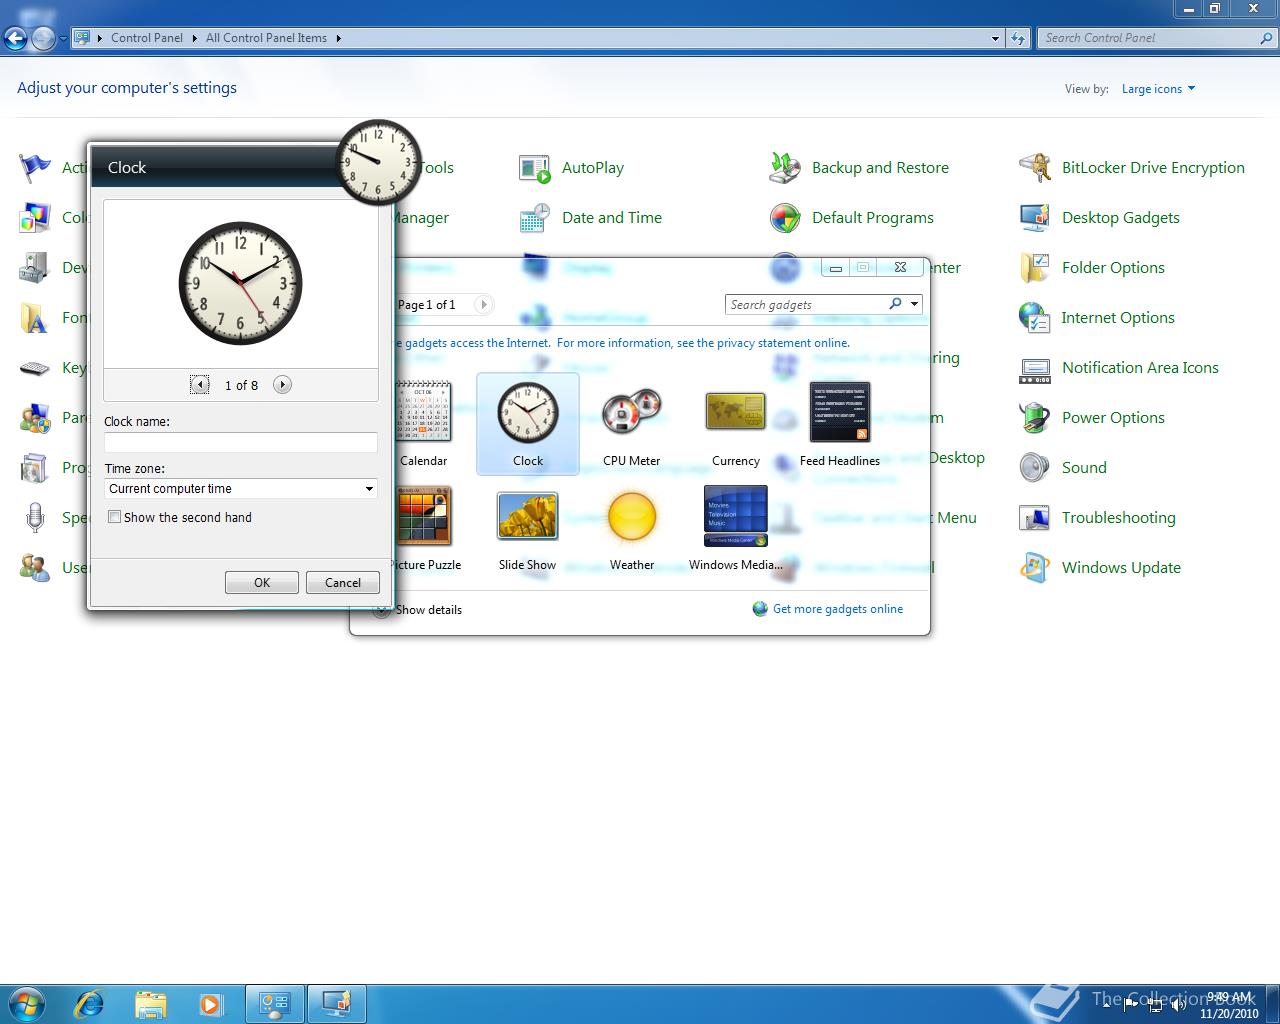The height and width of the screenshot is (1024, 1280).
Task: Open Internet Explorer from taskbar
Action: pyautogui.click(x=90, y=1003)
